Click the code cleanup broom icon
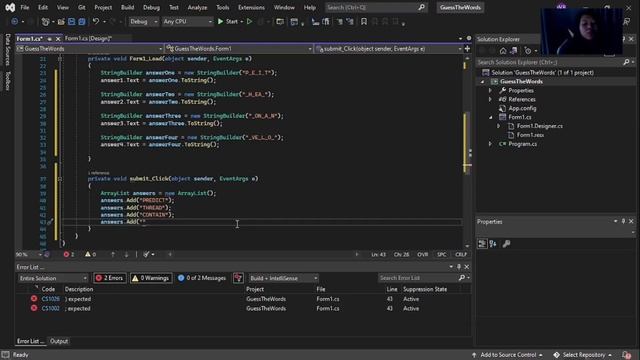640x360 pixels. pos(146,254)
